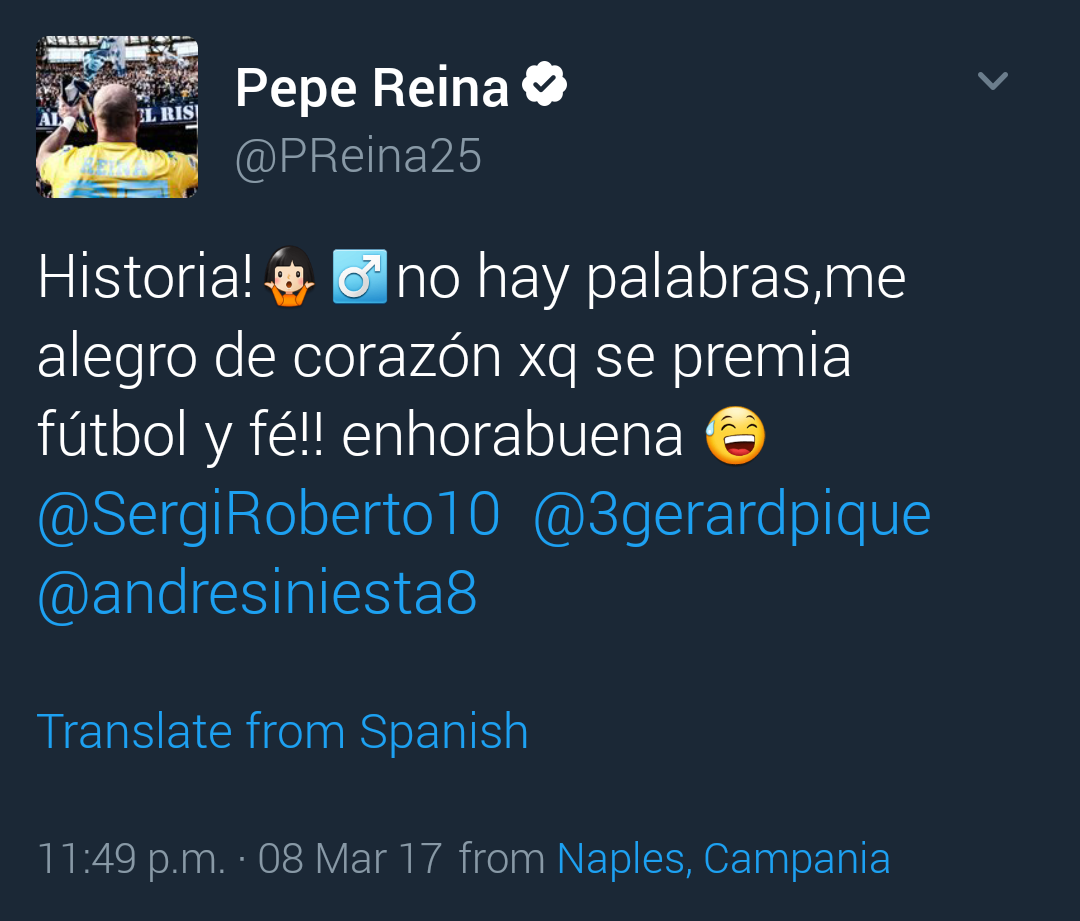Image resolution: width=1080 pixels, height=921 pixels.
Task: Open Pepe Reina's profile picture
Action: tap(117, 117)
